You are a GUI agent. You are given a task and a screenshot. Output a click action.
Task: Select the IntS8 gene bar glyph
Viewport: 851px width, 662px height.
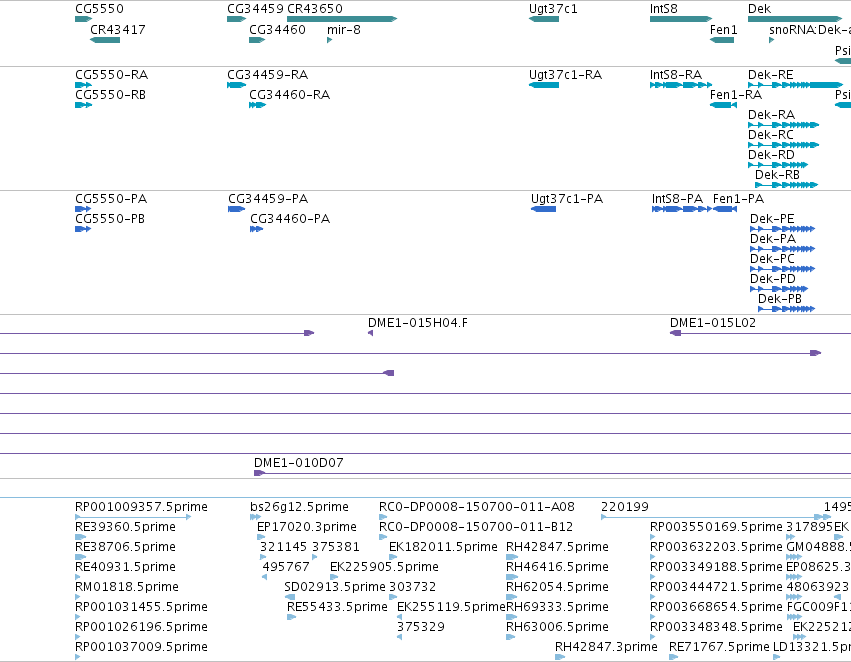click(x=681, y=19)
